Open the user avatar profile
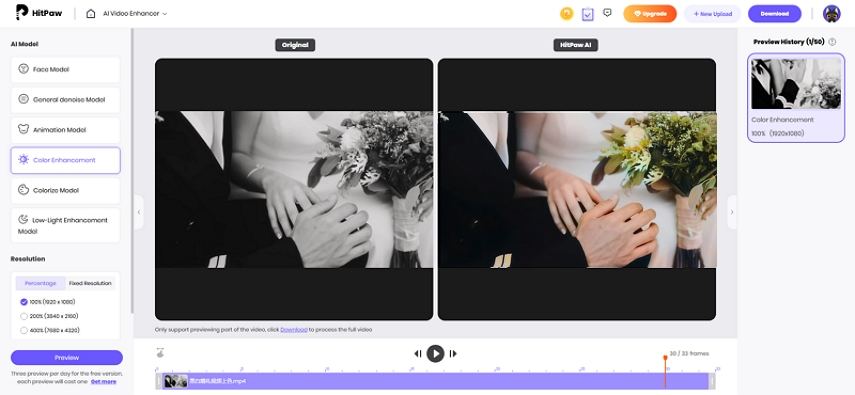The image size is (855, 395). [832, 14]
